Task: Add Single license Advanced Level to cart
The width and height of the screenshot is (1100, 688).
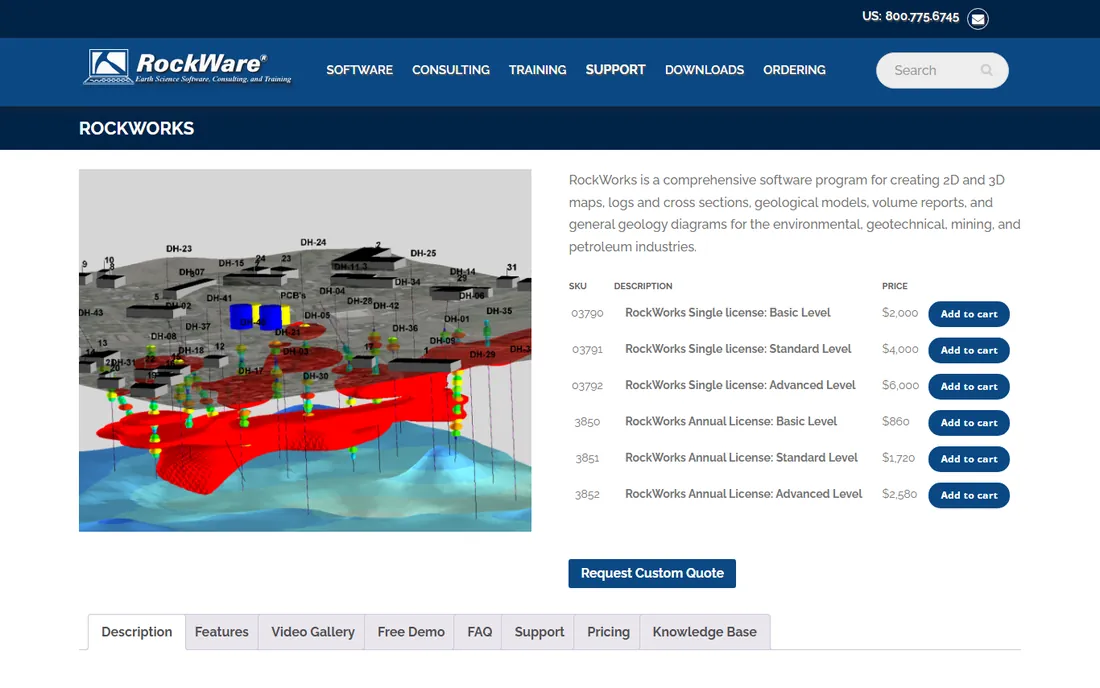Action: click(x=969, y=386)
